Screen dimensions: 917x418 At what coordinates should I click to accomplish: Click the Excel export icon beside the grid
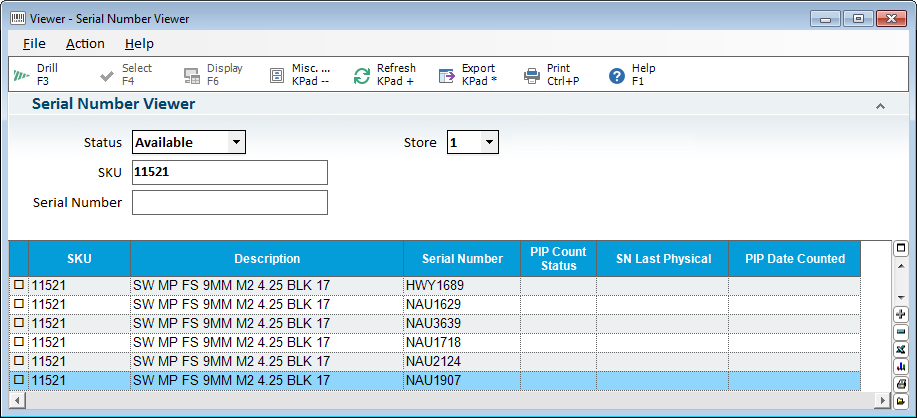[x=900, y=349]
